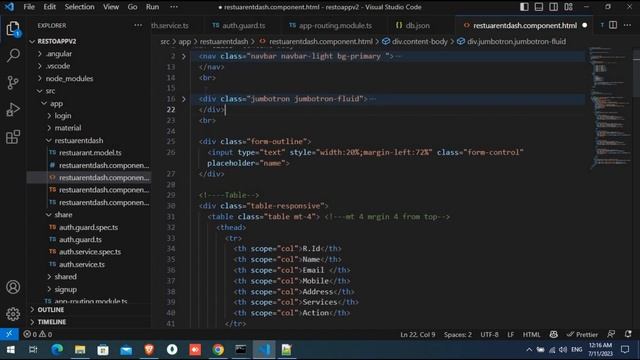Expand the material folder
Screen dimensions: 640x360
[67, 128]
